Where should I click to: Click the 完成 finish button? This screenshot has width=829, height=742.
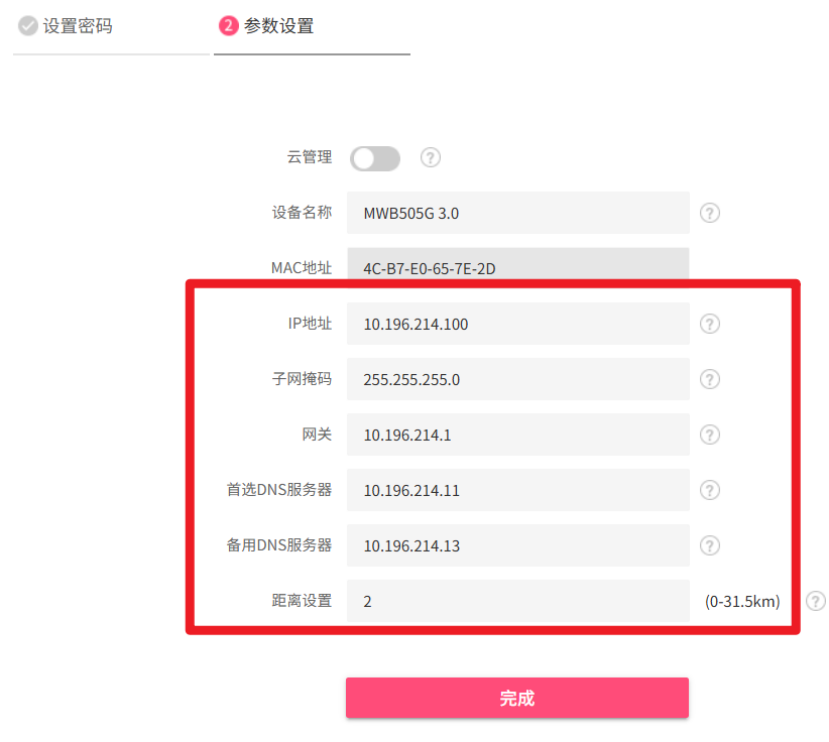coord(517,698)
